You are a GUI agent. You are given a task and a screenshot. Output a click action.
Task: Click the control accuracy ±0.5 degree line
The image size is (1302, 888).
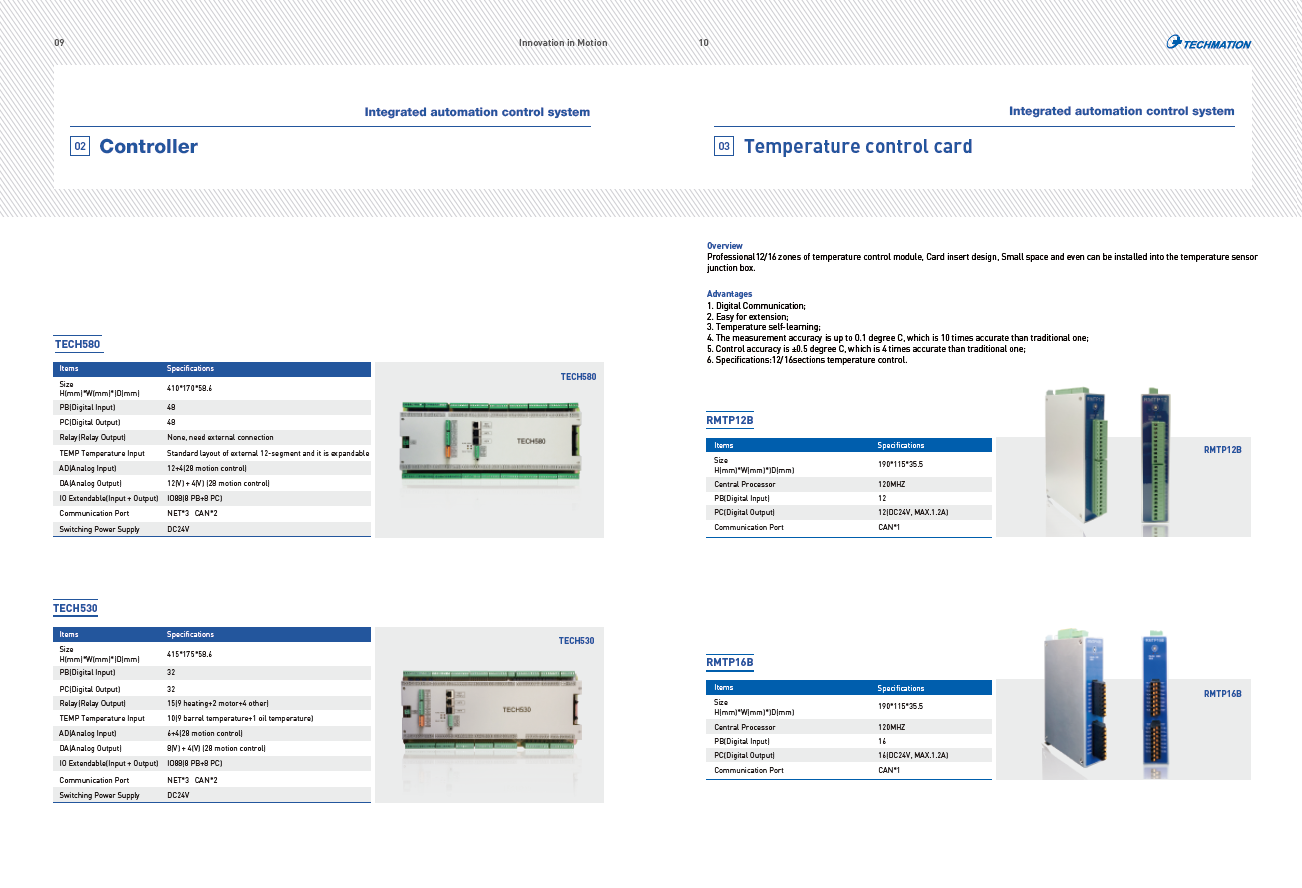(x=866, y=349)
